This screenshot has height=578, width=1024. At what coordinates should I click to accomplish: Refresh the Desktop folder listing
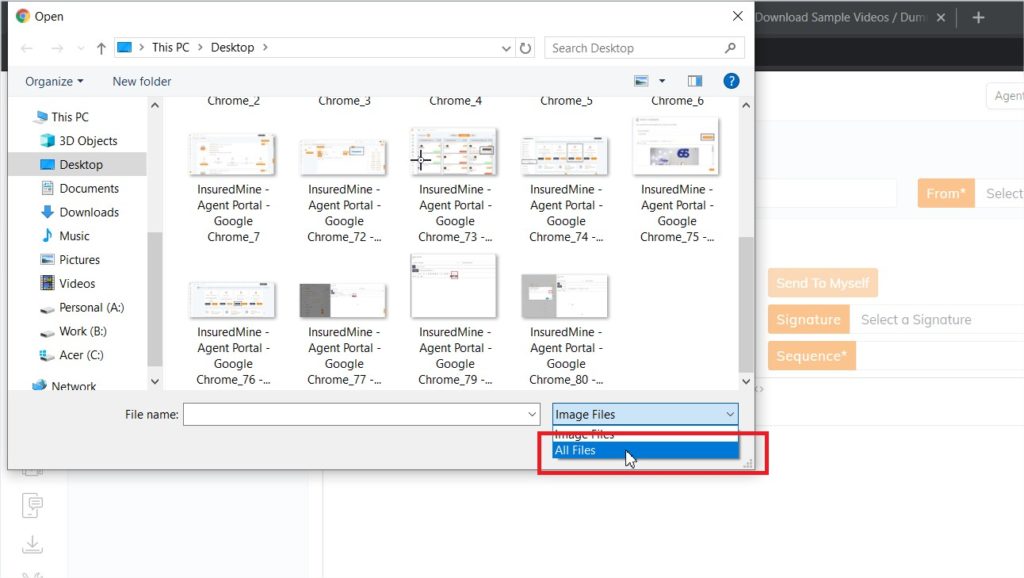point(525,48)
